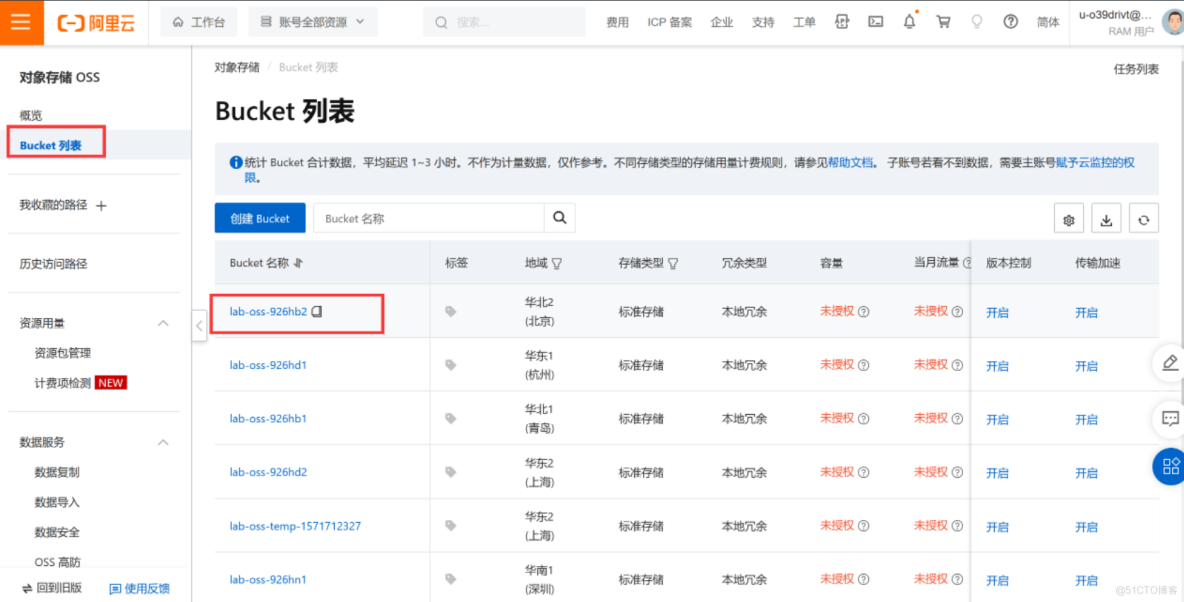The width and height of the screenshot is (1184, 602).
Task: Enable transfer acceleration for lab-oss-926hd1
Action: (x=1086, y=366)
